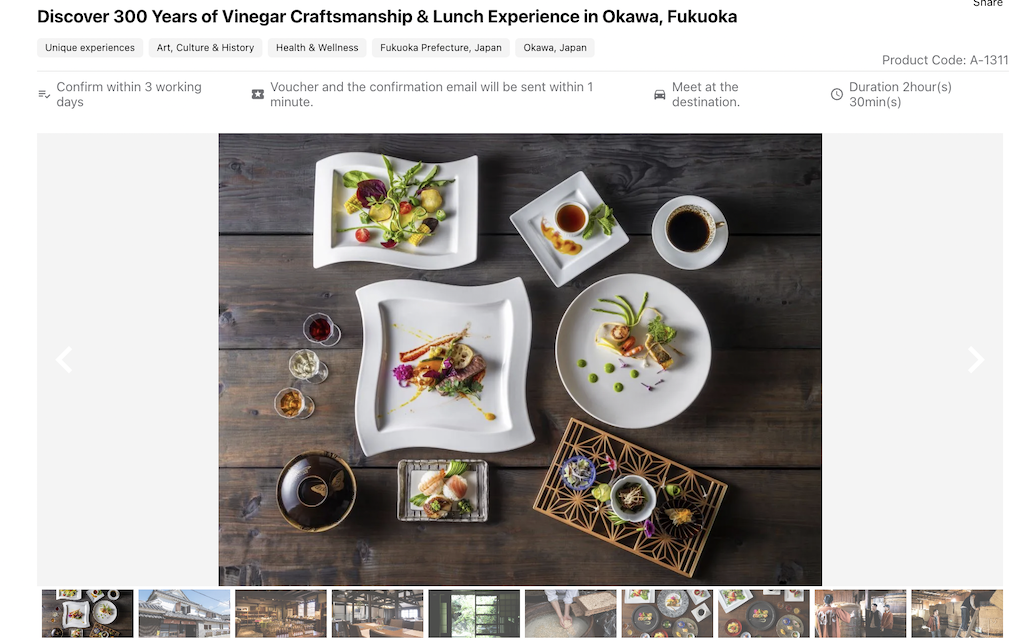Image resolution: width=1024 pixels, height=641 pixels.
Task: Open the Art, Culture & History tag
Action: point(205,48)
